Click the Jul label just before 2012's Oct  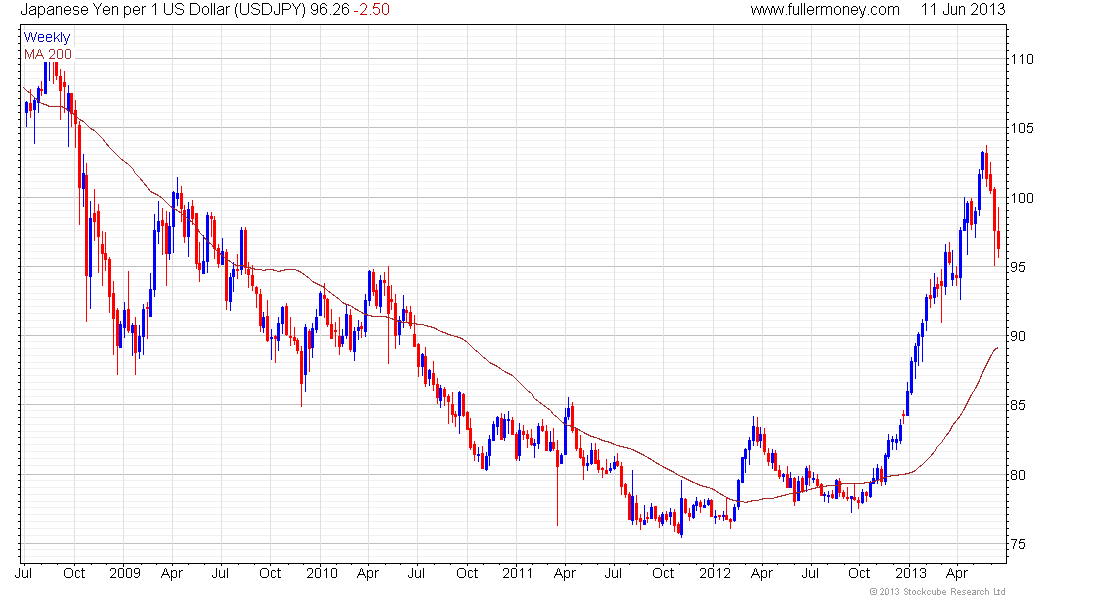click(x=810, y=573)
